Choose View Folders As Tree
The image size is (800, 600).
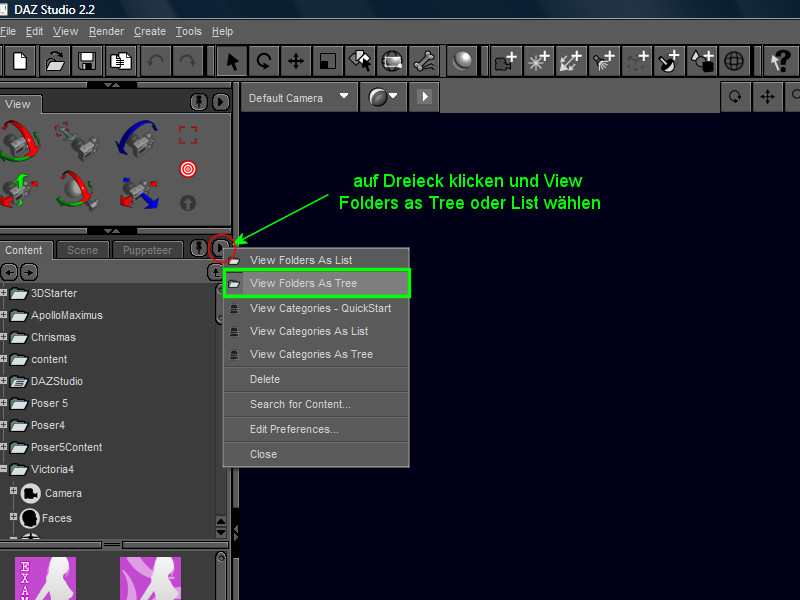(316, 283)
